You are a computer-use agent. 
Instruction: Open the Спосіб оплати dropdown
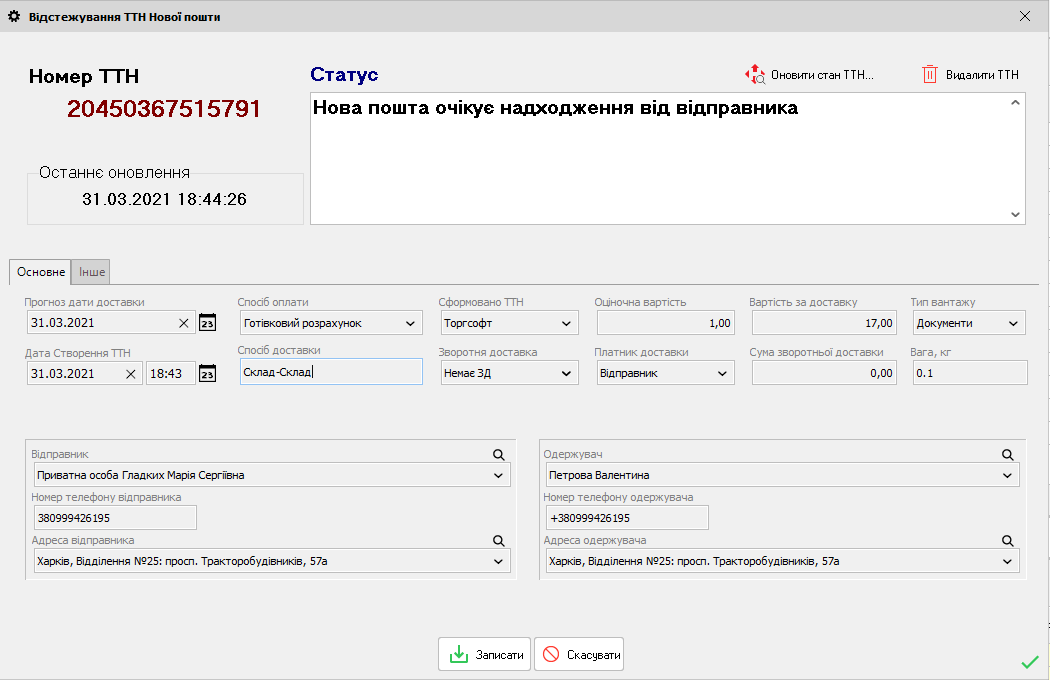(410, 322)
